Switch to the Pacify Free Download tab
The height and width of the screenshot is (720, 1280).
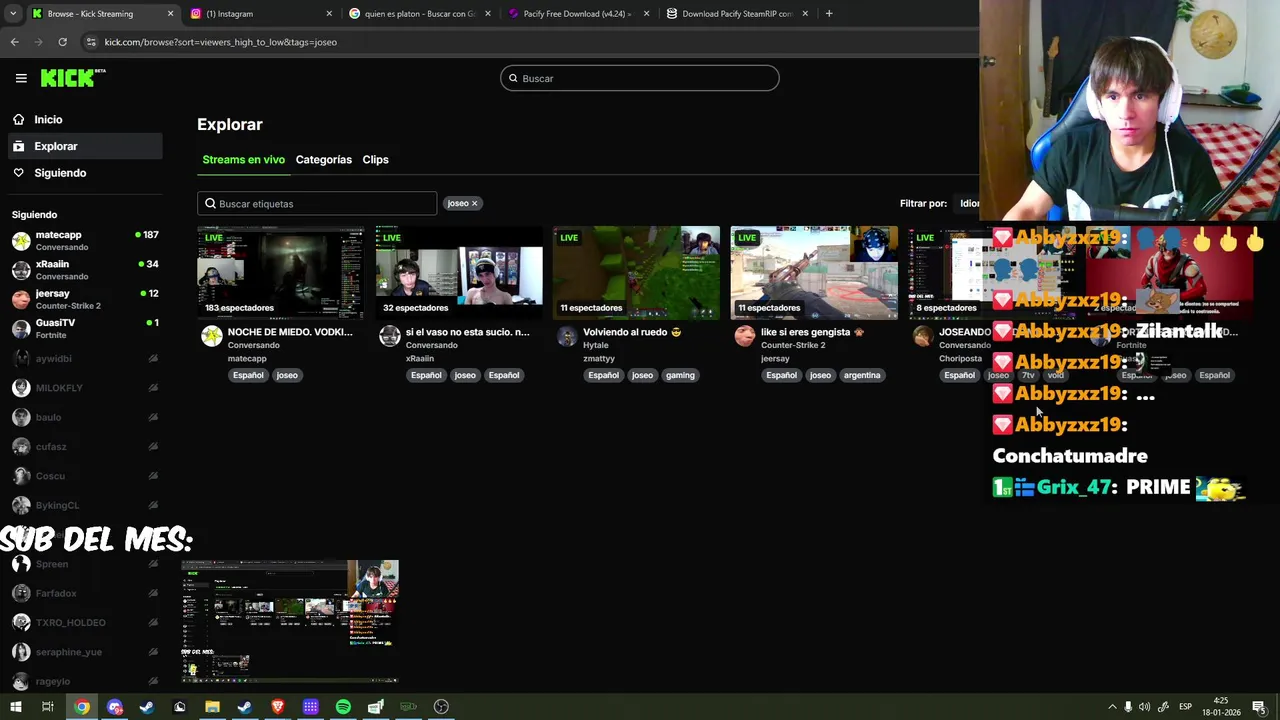[578, 14]
